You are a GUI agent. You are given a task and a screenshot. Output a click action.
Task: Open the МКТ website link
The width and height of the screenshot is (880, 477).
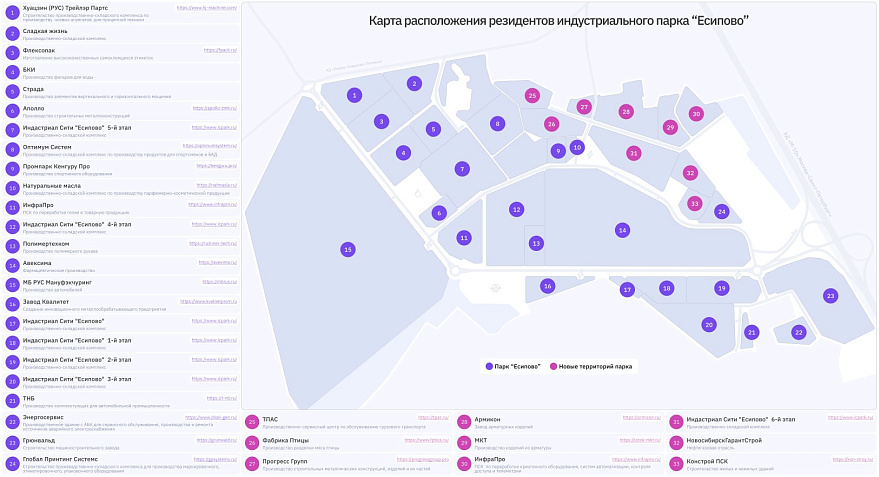(x=640, y=441)
